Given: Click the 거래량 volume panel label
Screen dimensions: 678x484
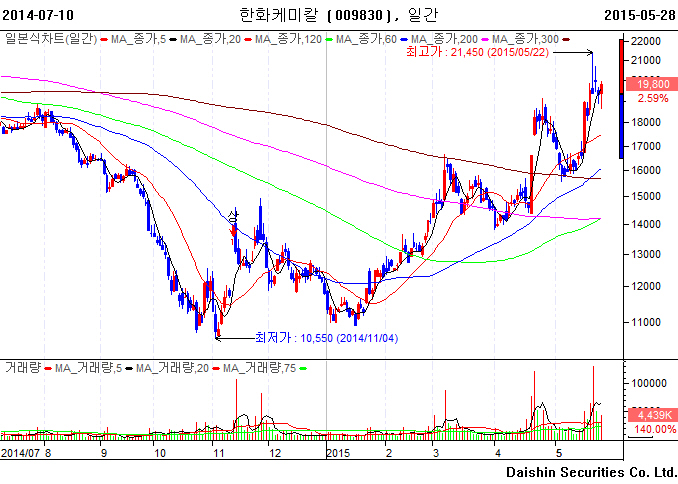Looking at the screenshot, I should [x=22, y=368].
